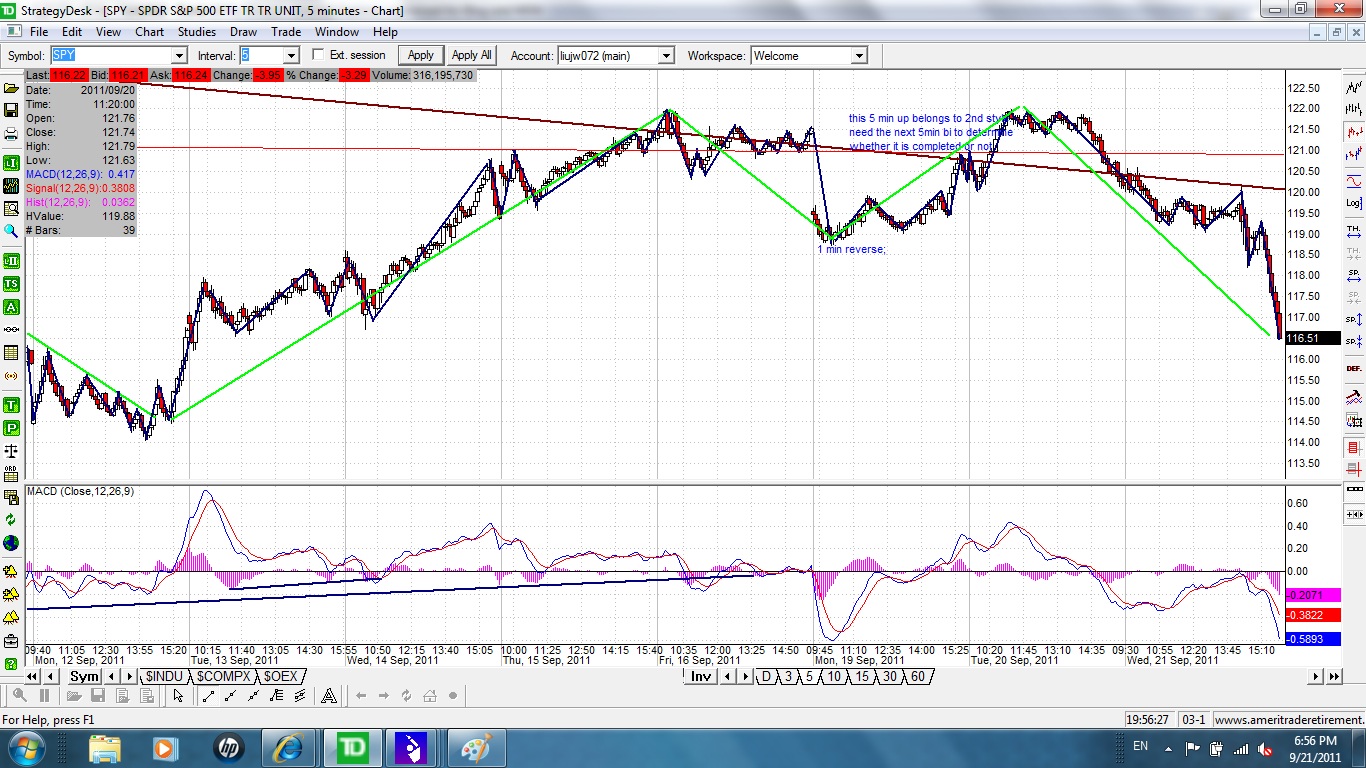Open the TD Ameritrade app in taskbar
Viewport: 1366px width, 768px height.
[351, 747]
